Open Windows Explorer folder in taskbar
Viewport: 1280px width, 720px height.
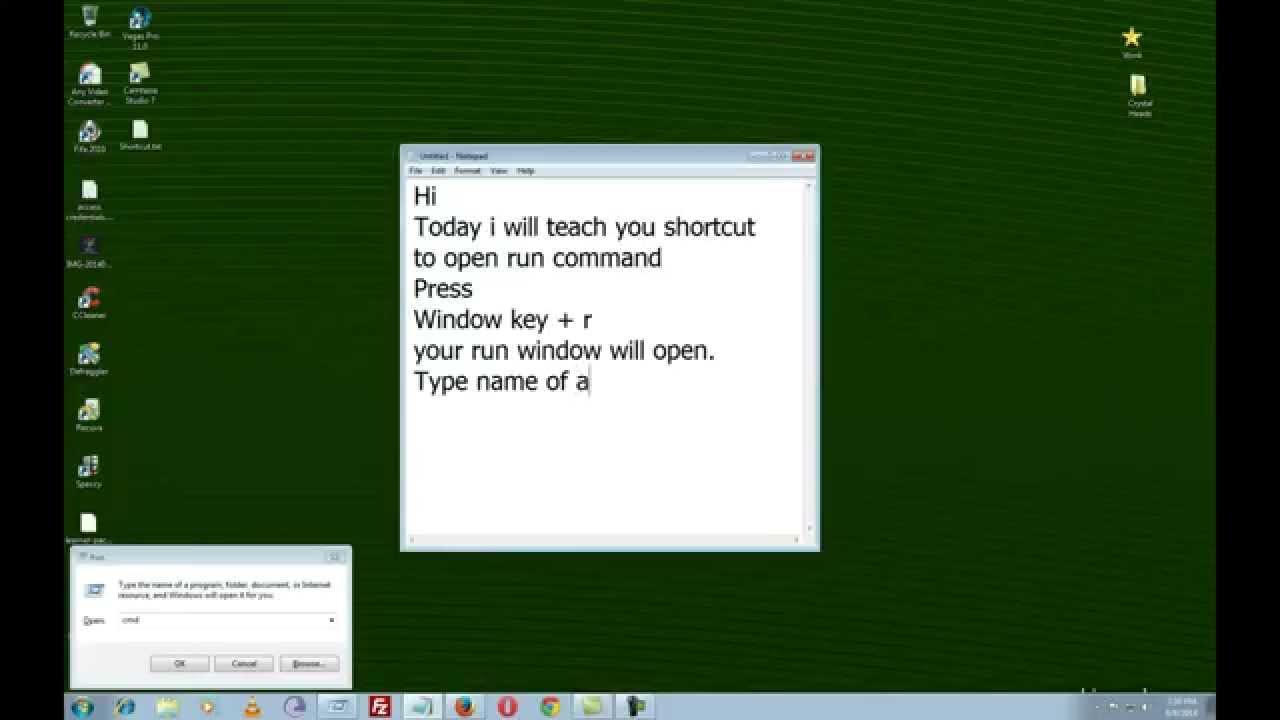point(167,707)
